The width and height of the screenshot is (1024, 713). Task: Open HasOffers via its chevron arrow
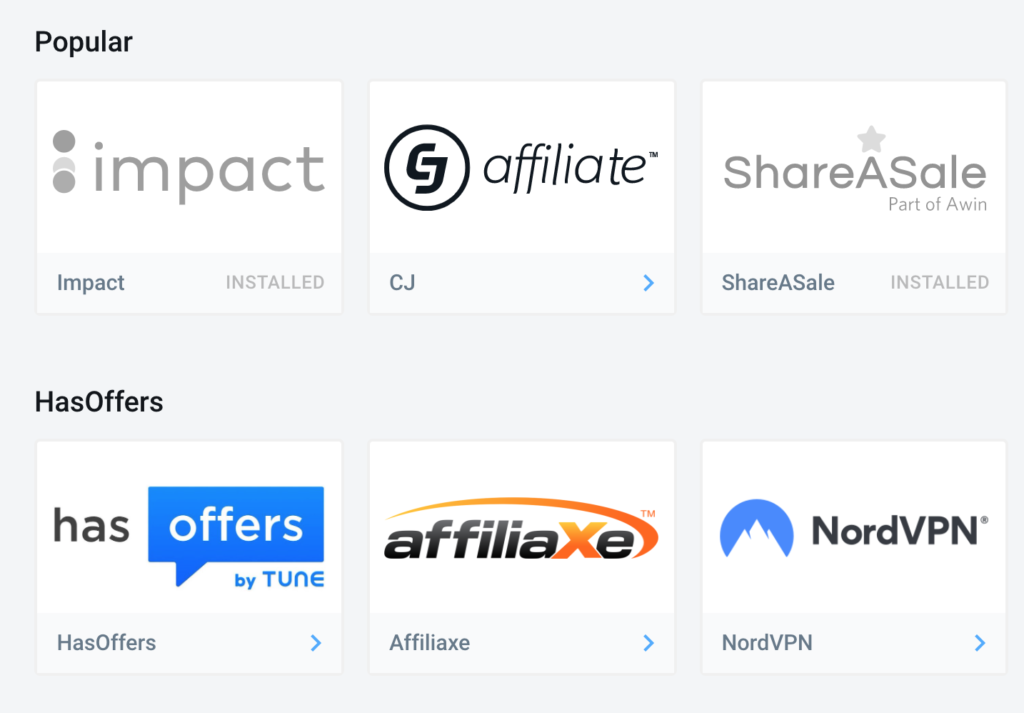pos(316,643)
